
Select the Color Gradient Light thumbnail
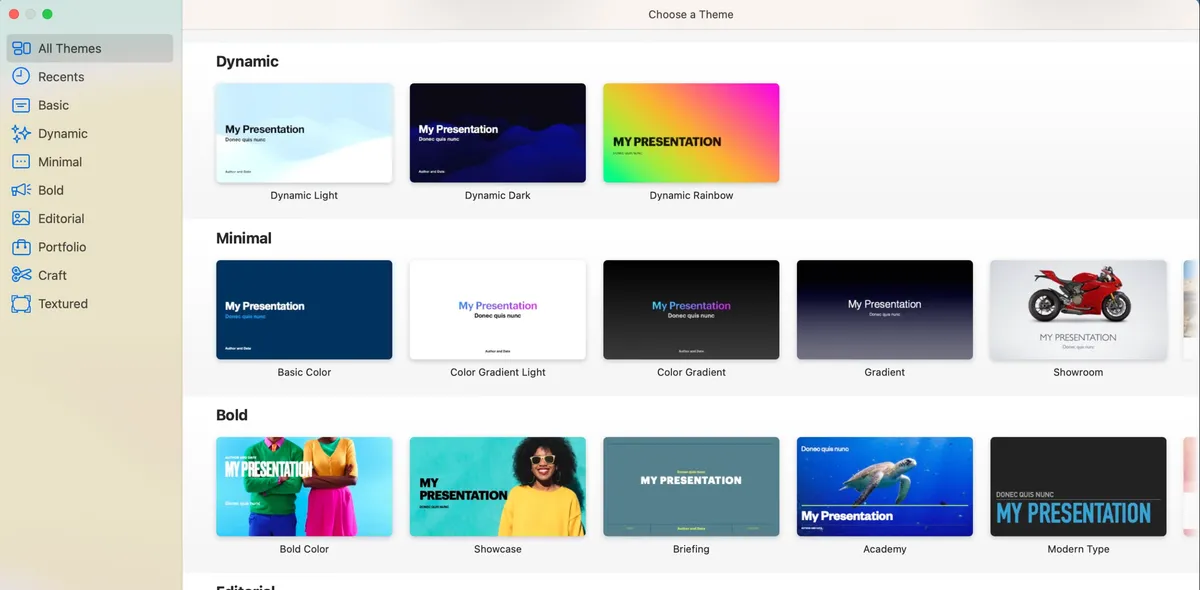click(x=498, y=310)
